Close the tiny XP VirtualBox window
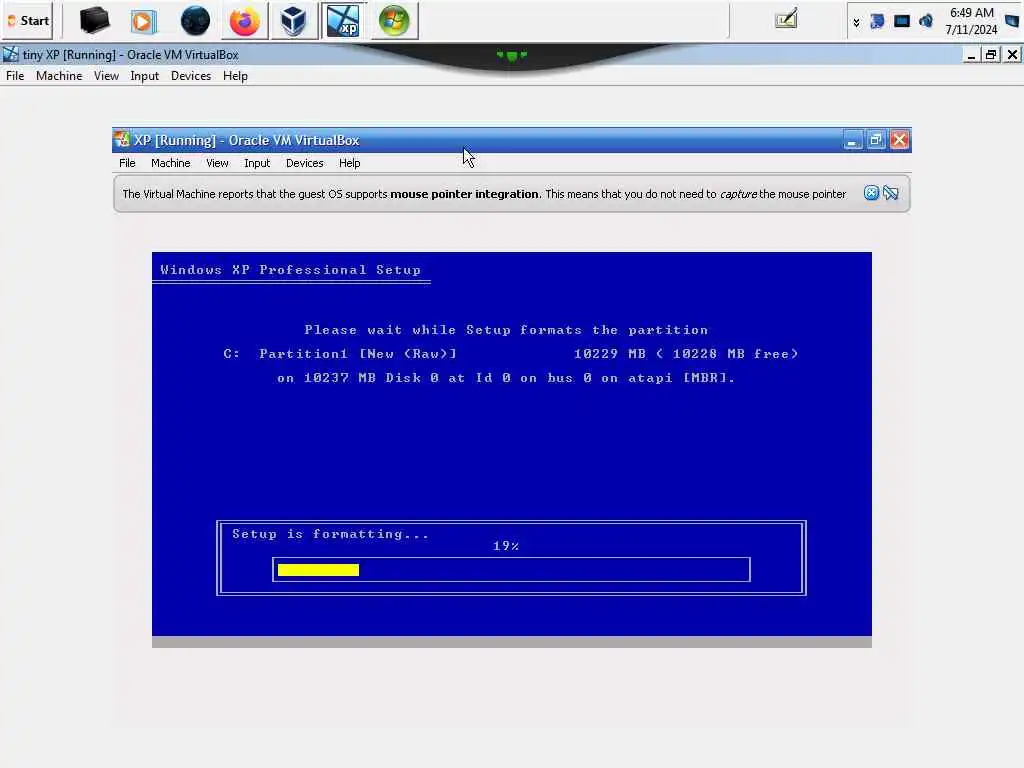The image size is (1024, 768). coord(1012,55)
